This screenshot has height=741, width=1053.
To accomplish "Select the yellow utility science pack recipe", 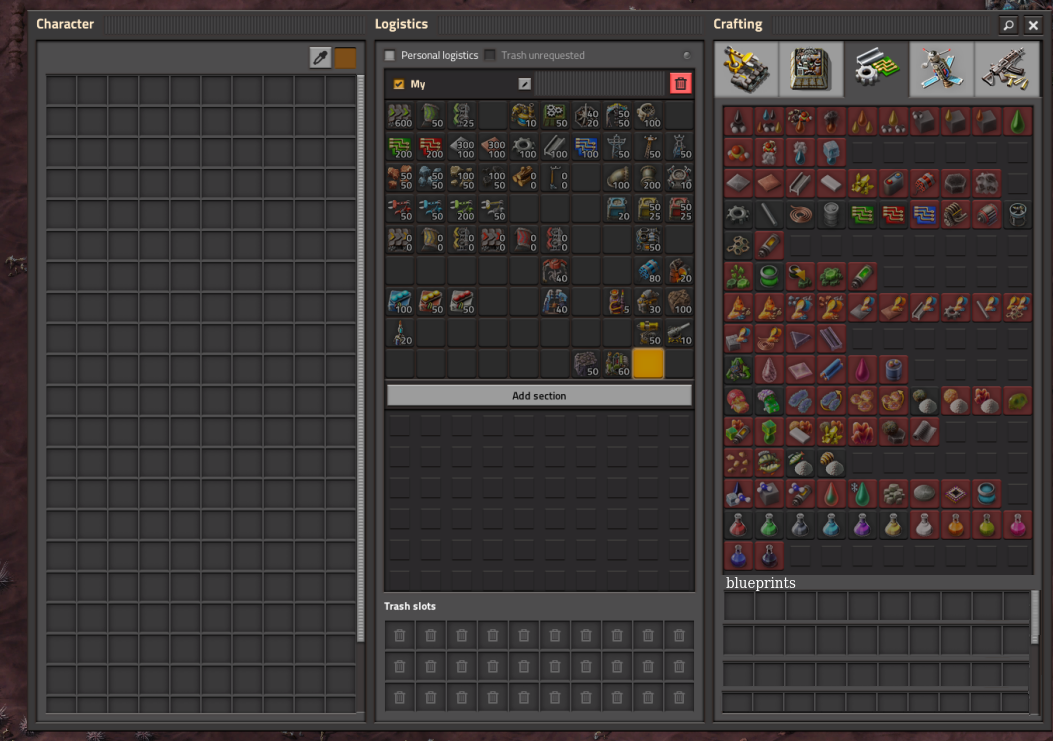I will pos(893,525).
